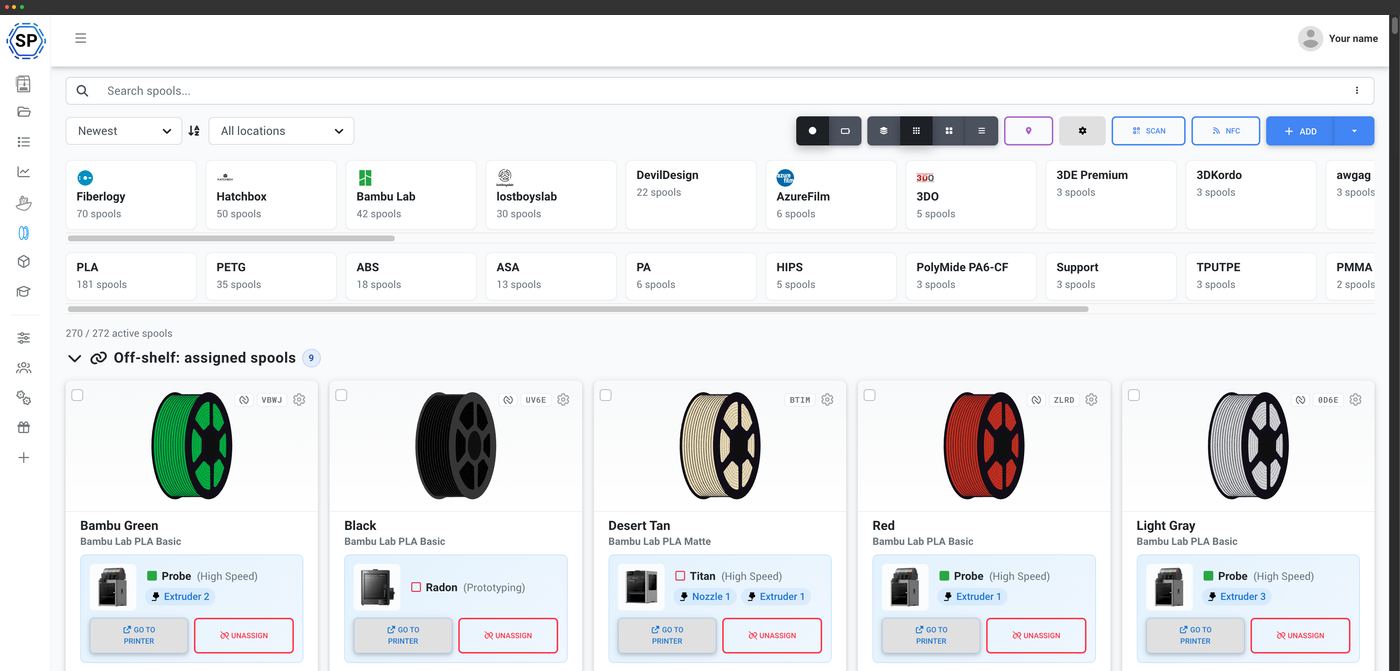Viewport: 1400px width, 671px height.
Task: Open settings gear on Desert Tan card
Action: click(x=827, y=400)
